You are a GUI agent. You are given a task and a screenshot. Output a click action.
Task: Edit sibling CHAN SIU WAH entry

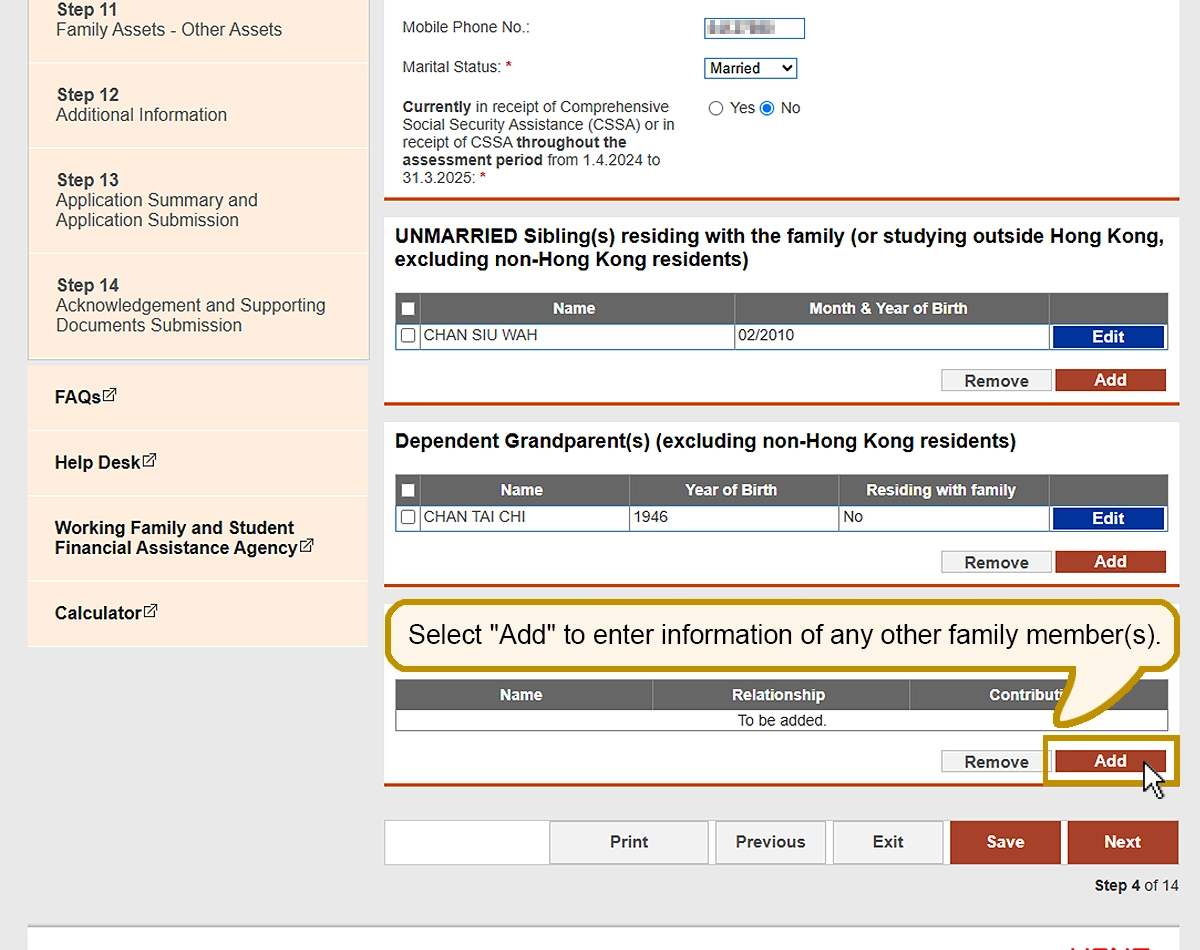click(1108, 337)
